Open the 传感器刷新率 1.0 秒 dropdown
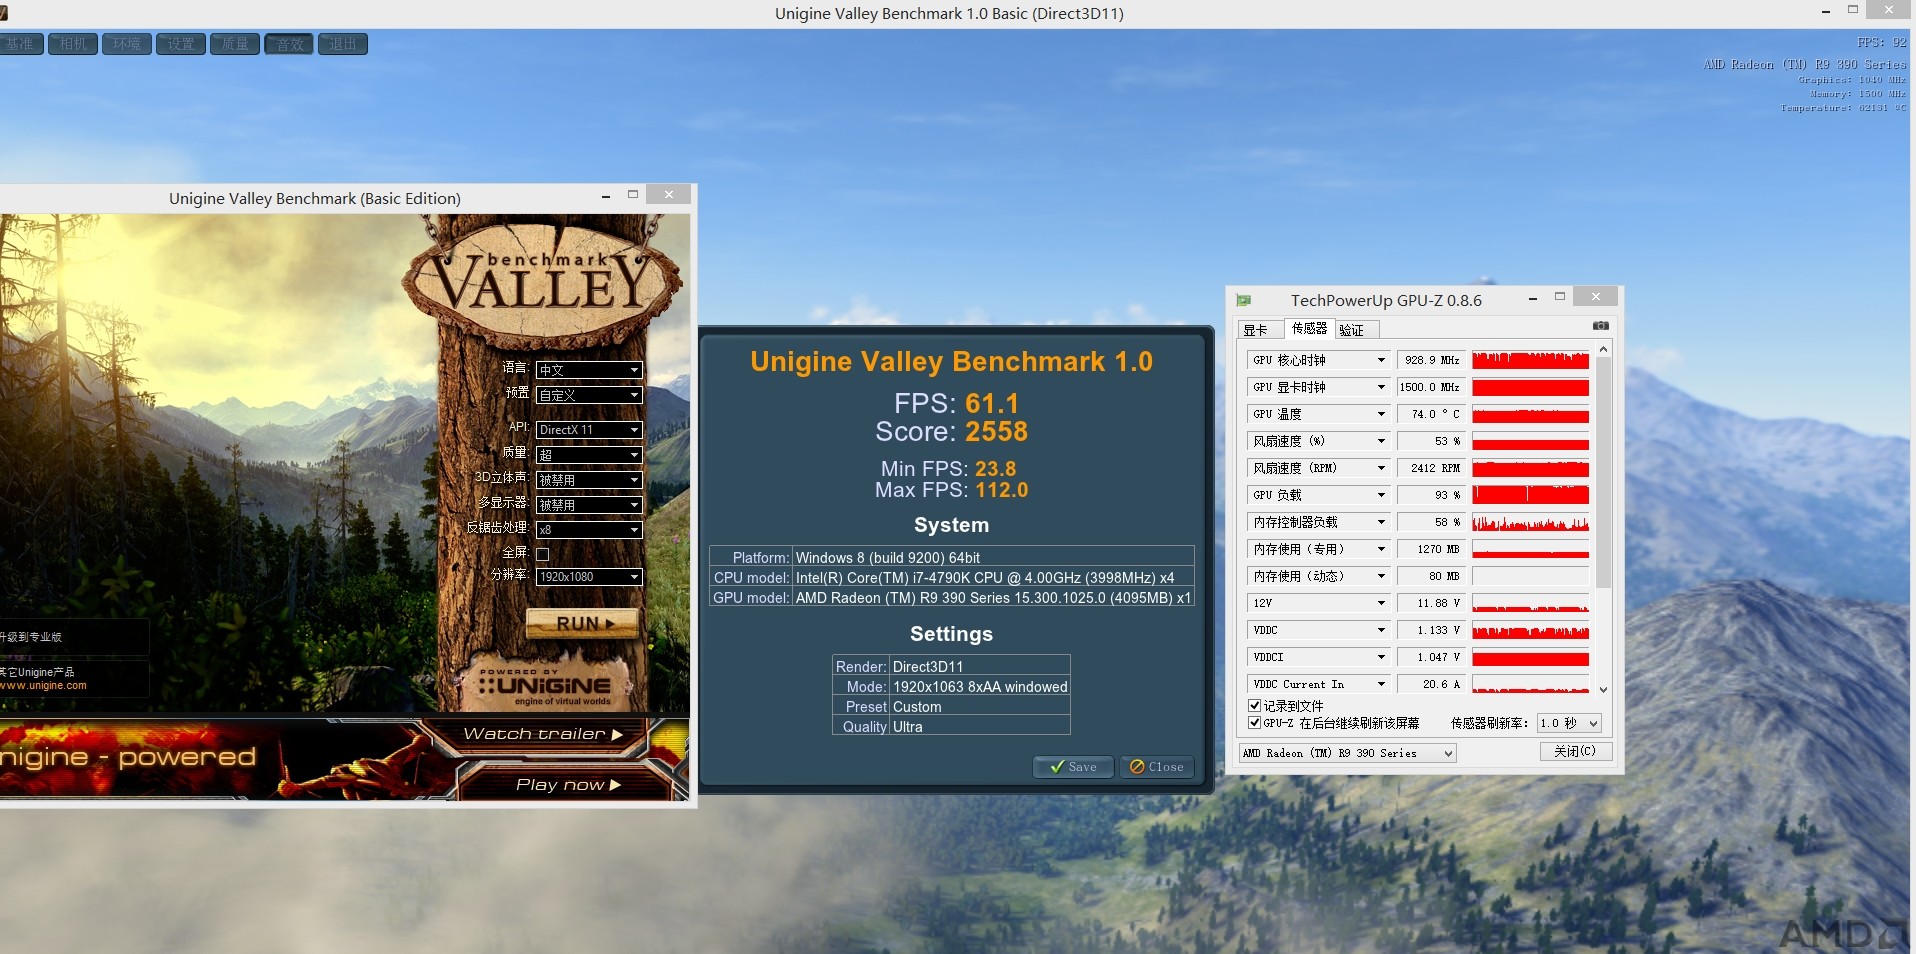Viewport: 1916px width, 954px height. click(1569, 723)
